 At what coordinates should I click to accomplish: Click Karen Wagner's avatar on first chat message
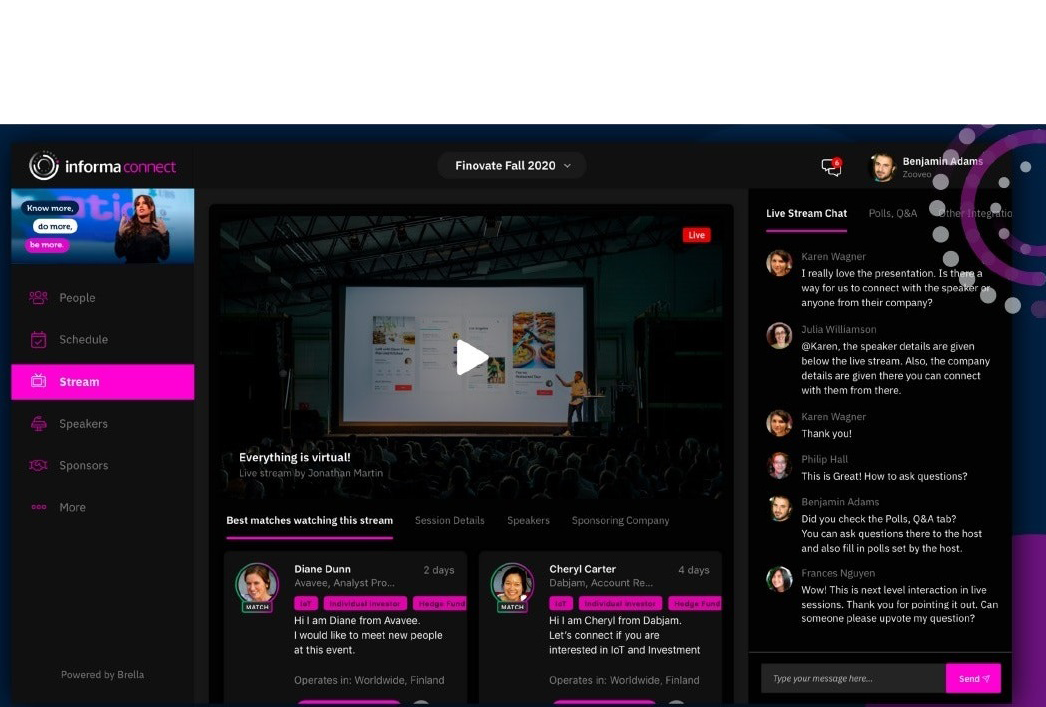(x=779, y=263)
